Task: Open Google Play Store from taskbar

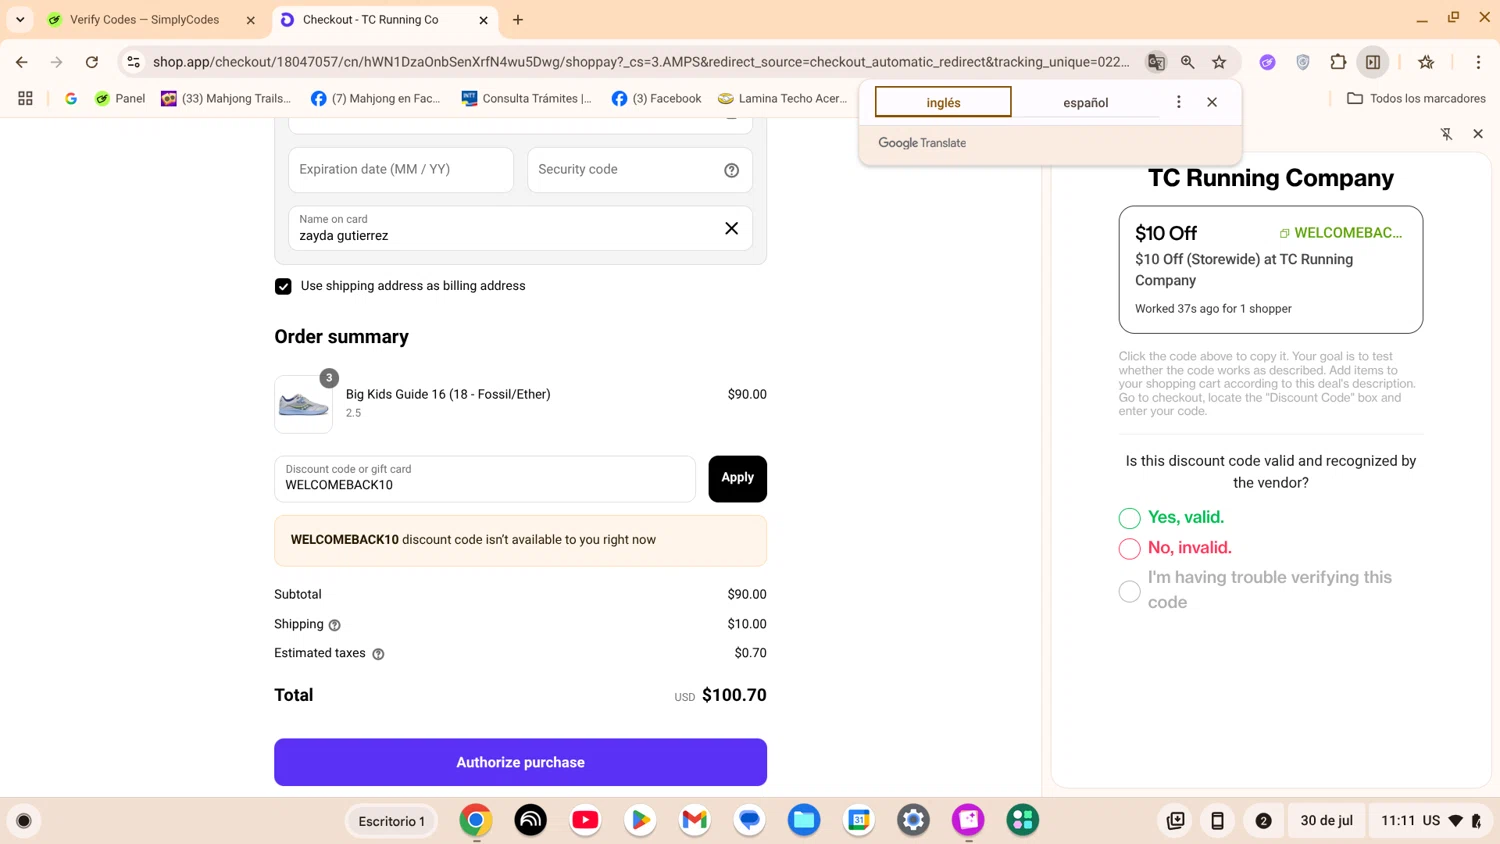Action: [640, 821]
